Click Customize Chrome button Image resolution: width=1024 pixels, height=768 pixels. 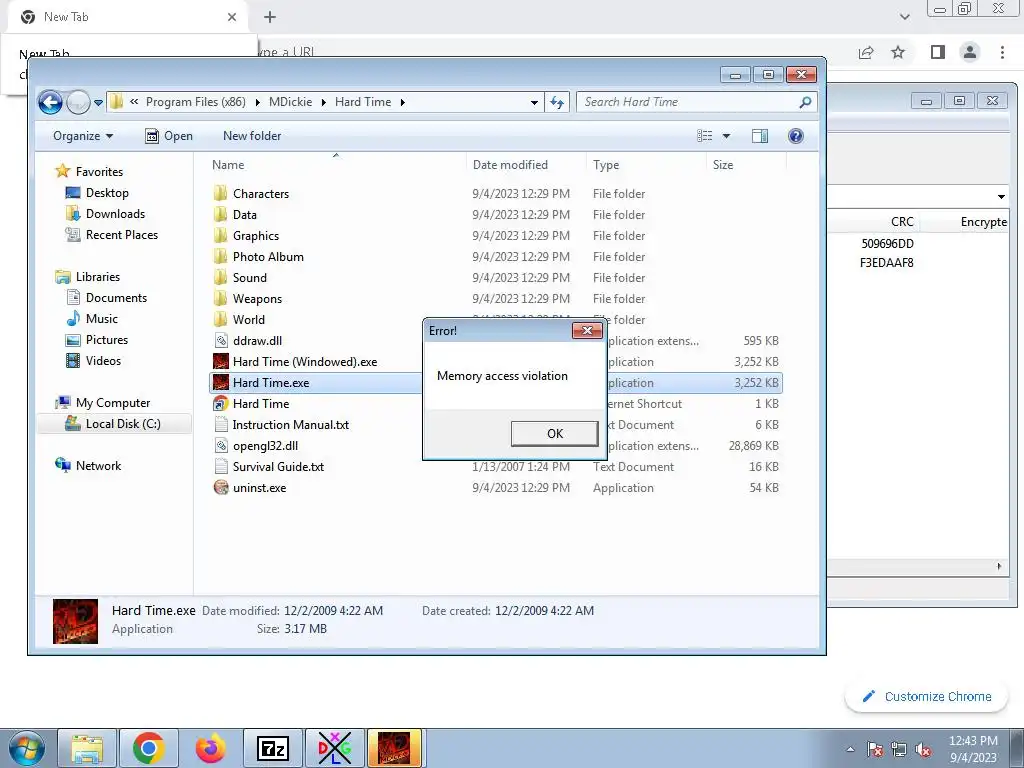tap(927, 697)
